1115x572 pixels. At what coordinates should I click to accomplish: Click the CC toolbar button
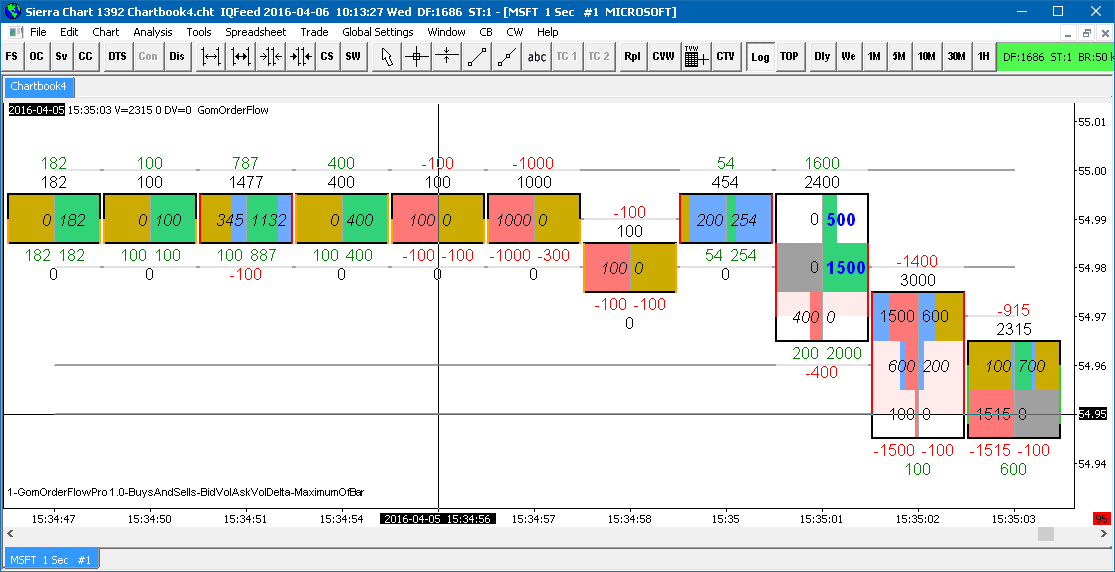[85, 57]
